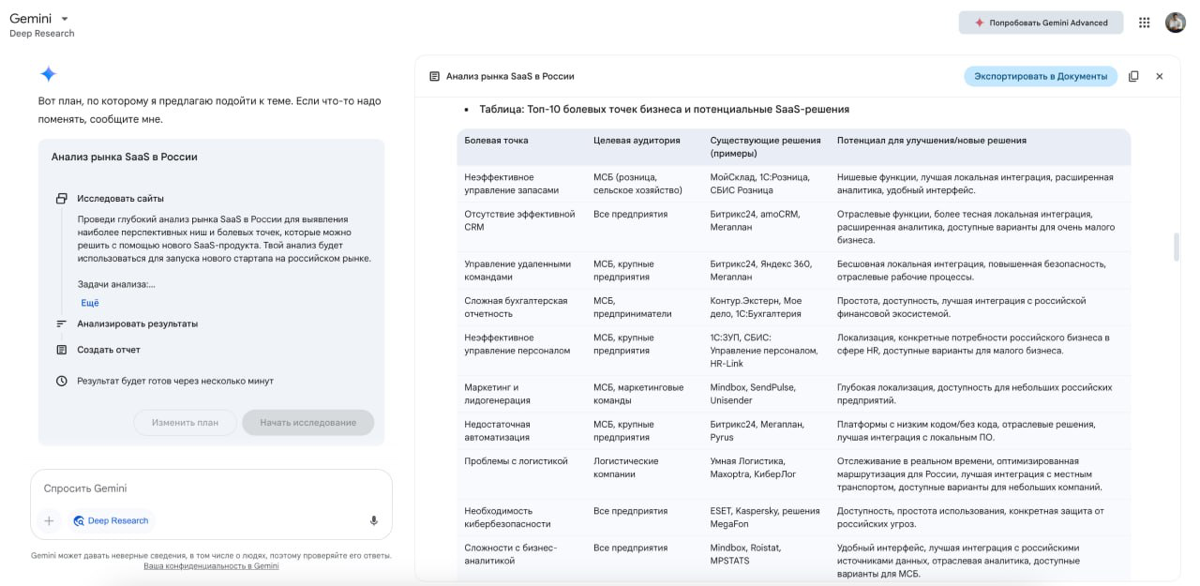Click cell 'Логистические компании'
The width and height of the screenshot is (1200, 586).
pyautogui.click(x=626, y=467)
